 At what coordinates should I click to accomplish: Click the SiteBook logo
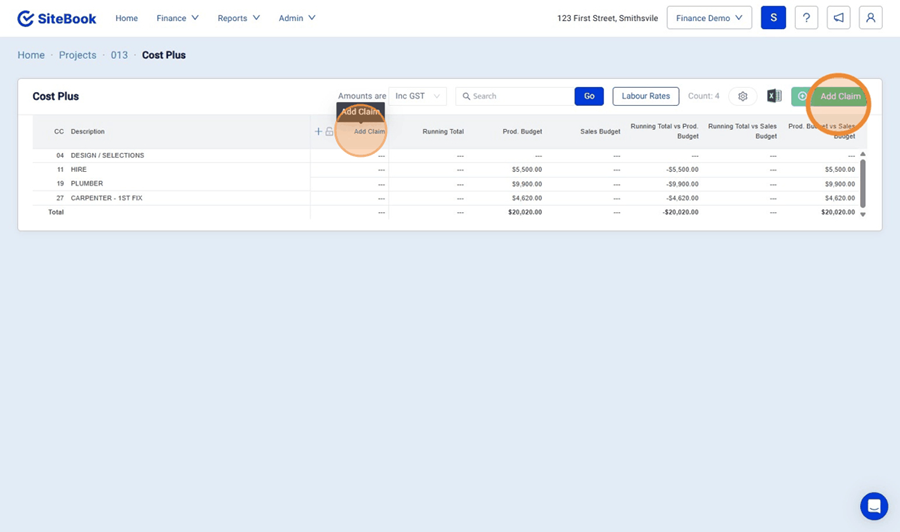(56, 18)
